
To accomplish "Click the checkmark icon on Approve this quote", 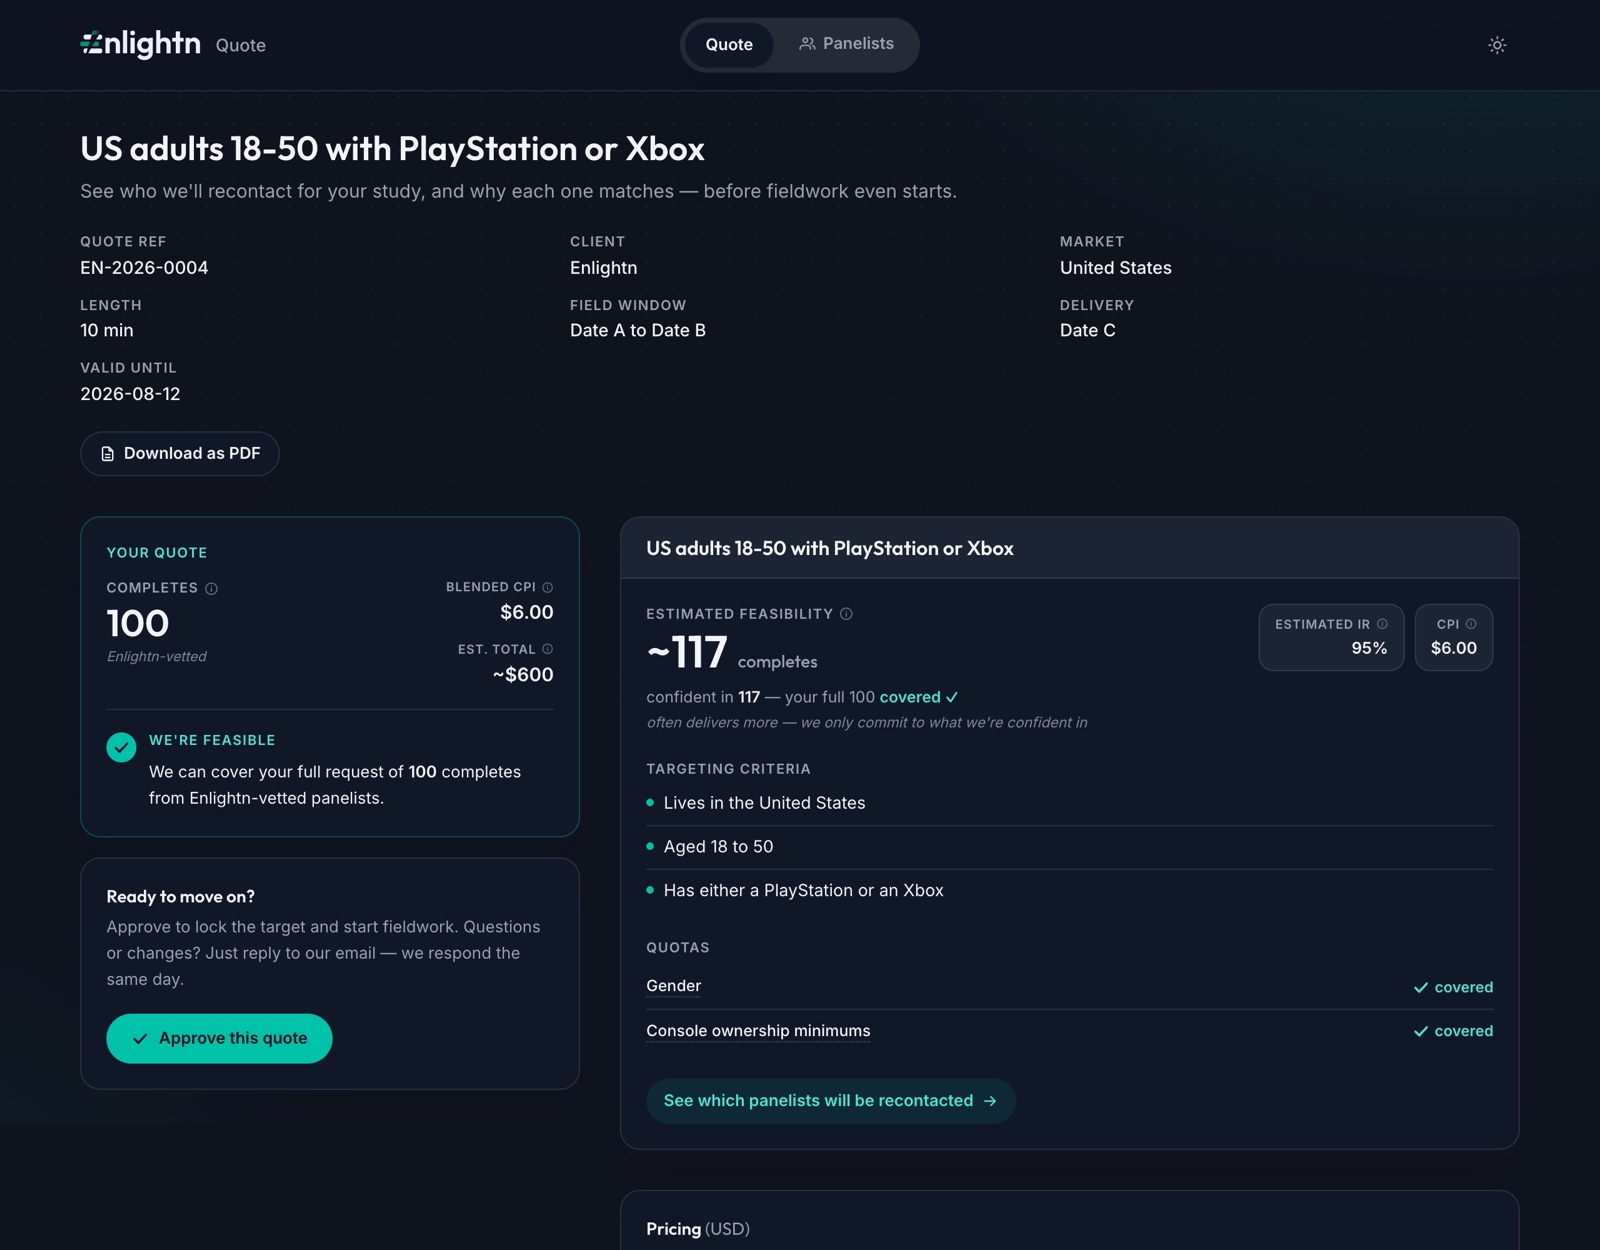I will pos(140,1039).
